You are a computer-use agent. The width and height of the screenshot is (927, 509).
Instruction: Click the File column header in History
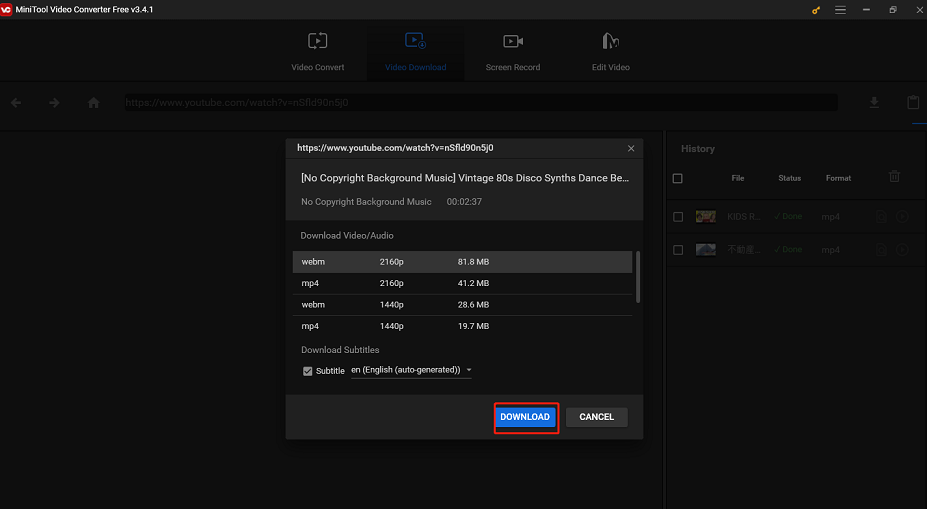point(738,178)
